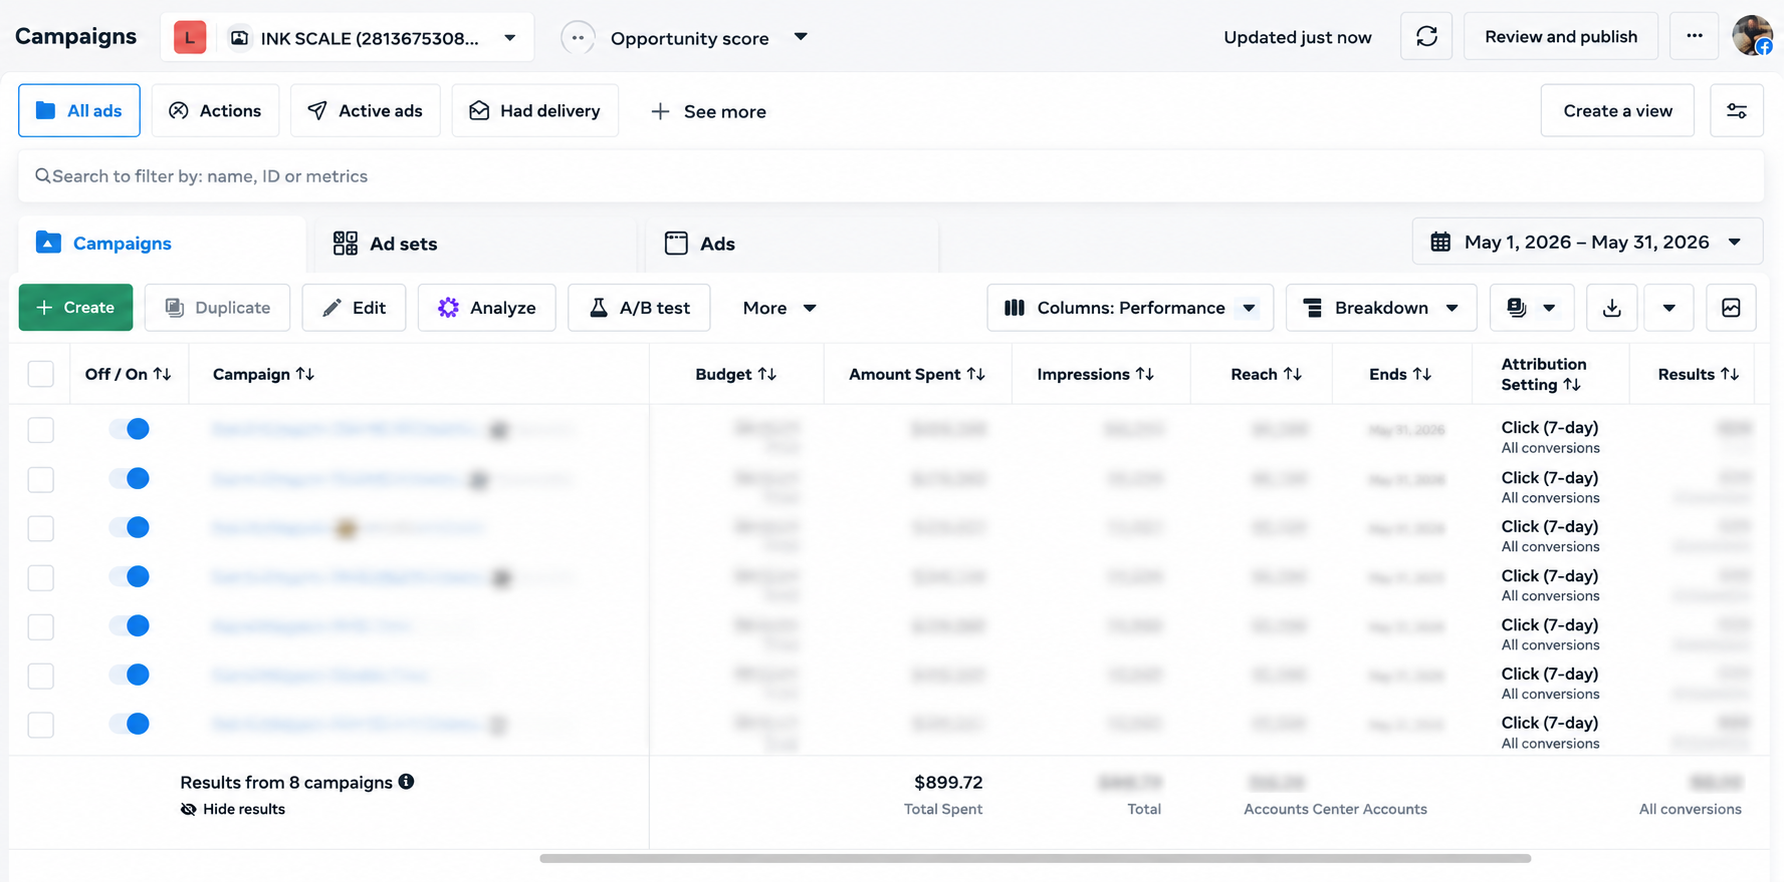Switch to the All ads view
1784x882 pixels.
click(x=79, y=111)
